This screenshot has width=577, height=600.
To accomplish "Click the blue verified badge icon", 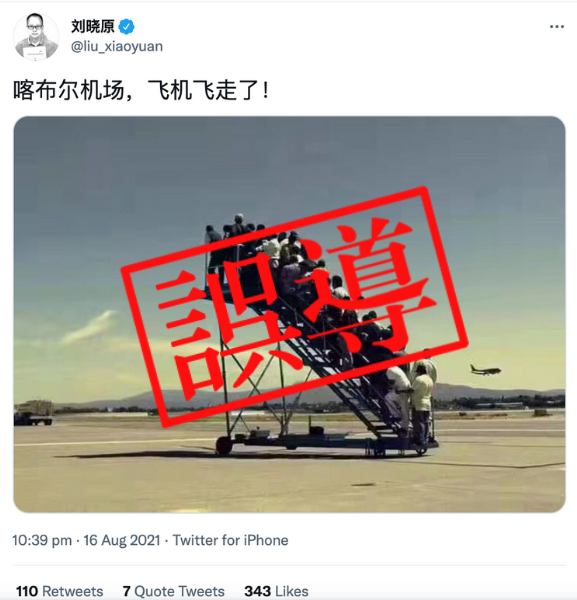I will 127,27.
